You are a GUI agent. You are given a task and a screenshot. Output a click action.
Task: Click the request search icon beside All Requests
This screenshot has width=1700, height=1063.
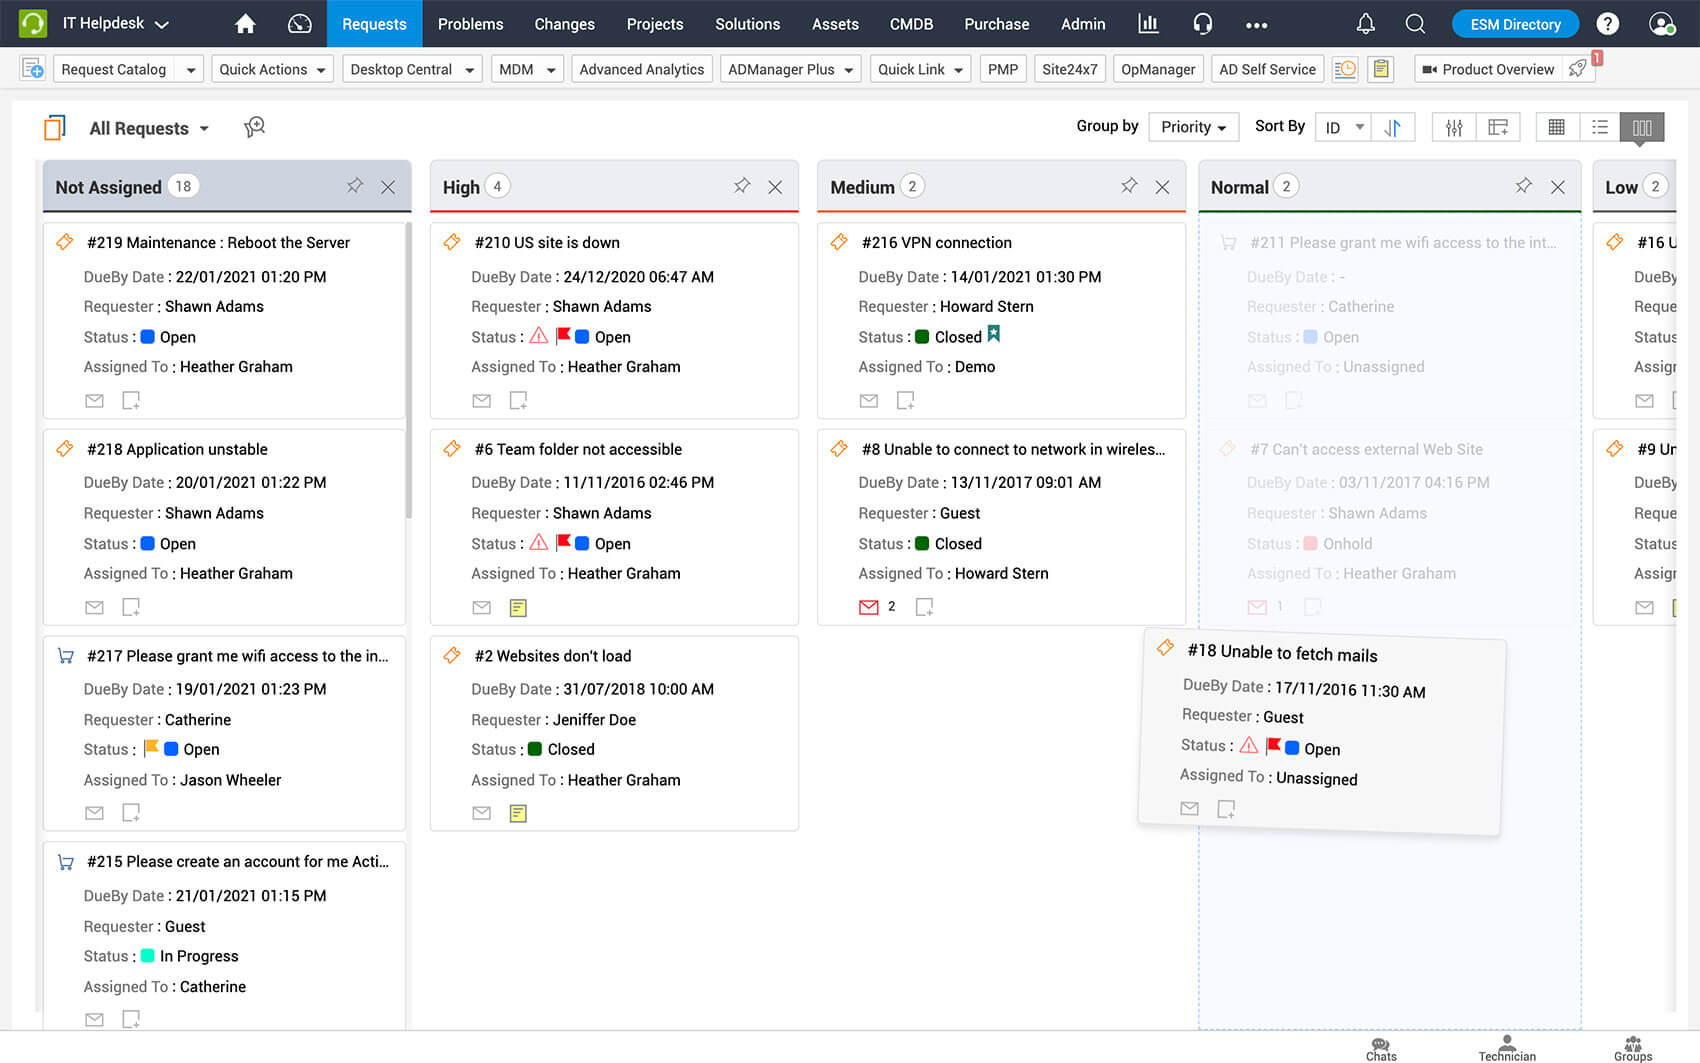point(254,127)
